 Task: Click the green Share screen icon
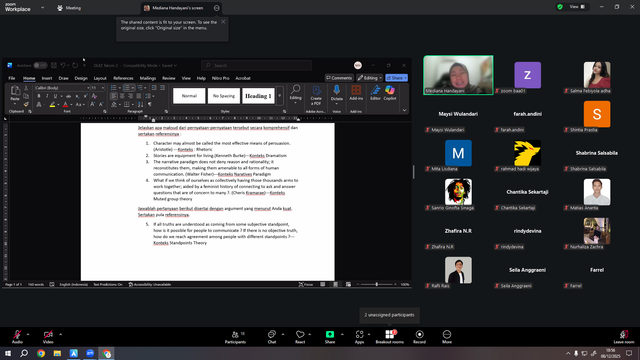coord(330,335)
